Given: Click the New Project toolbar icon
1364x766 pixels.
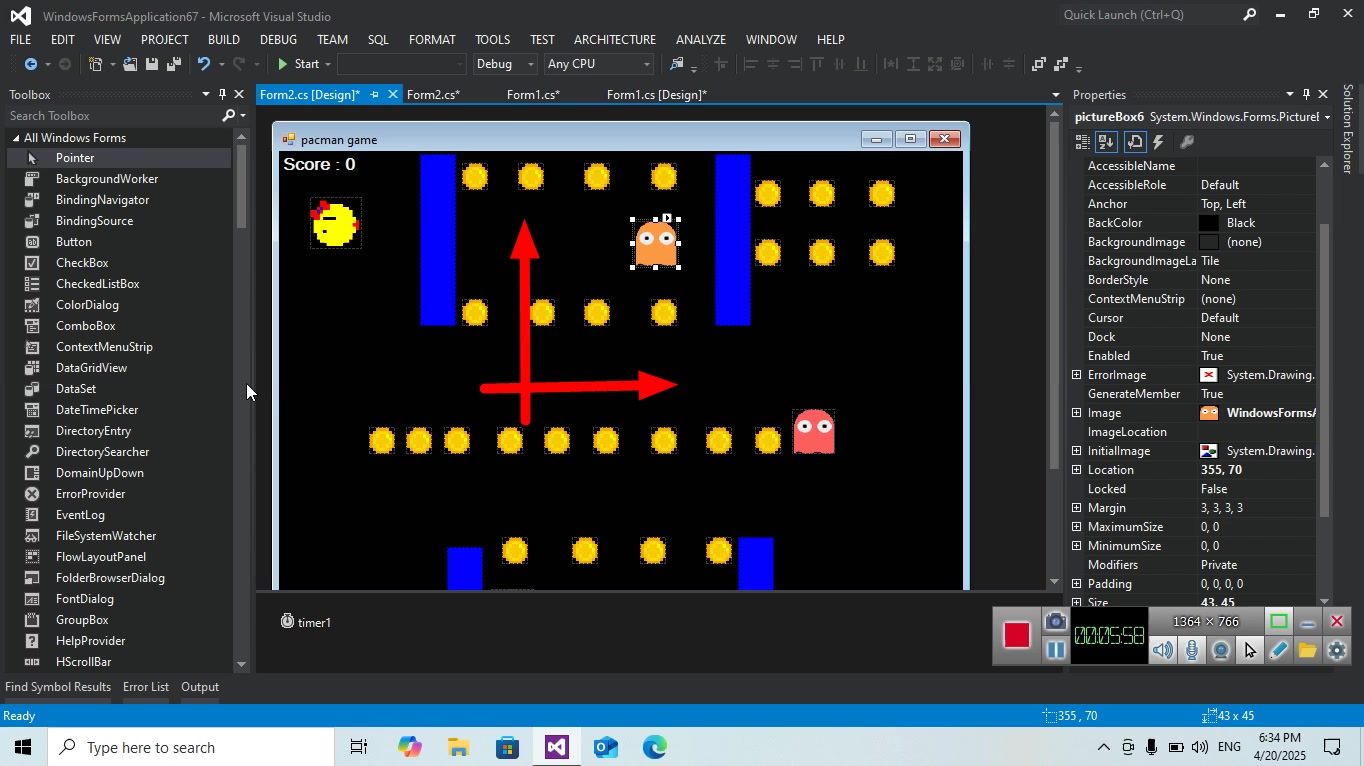Looking at the screenshot, I should (x=96, y=64).
